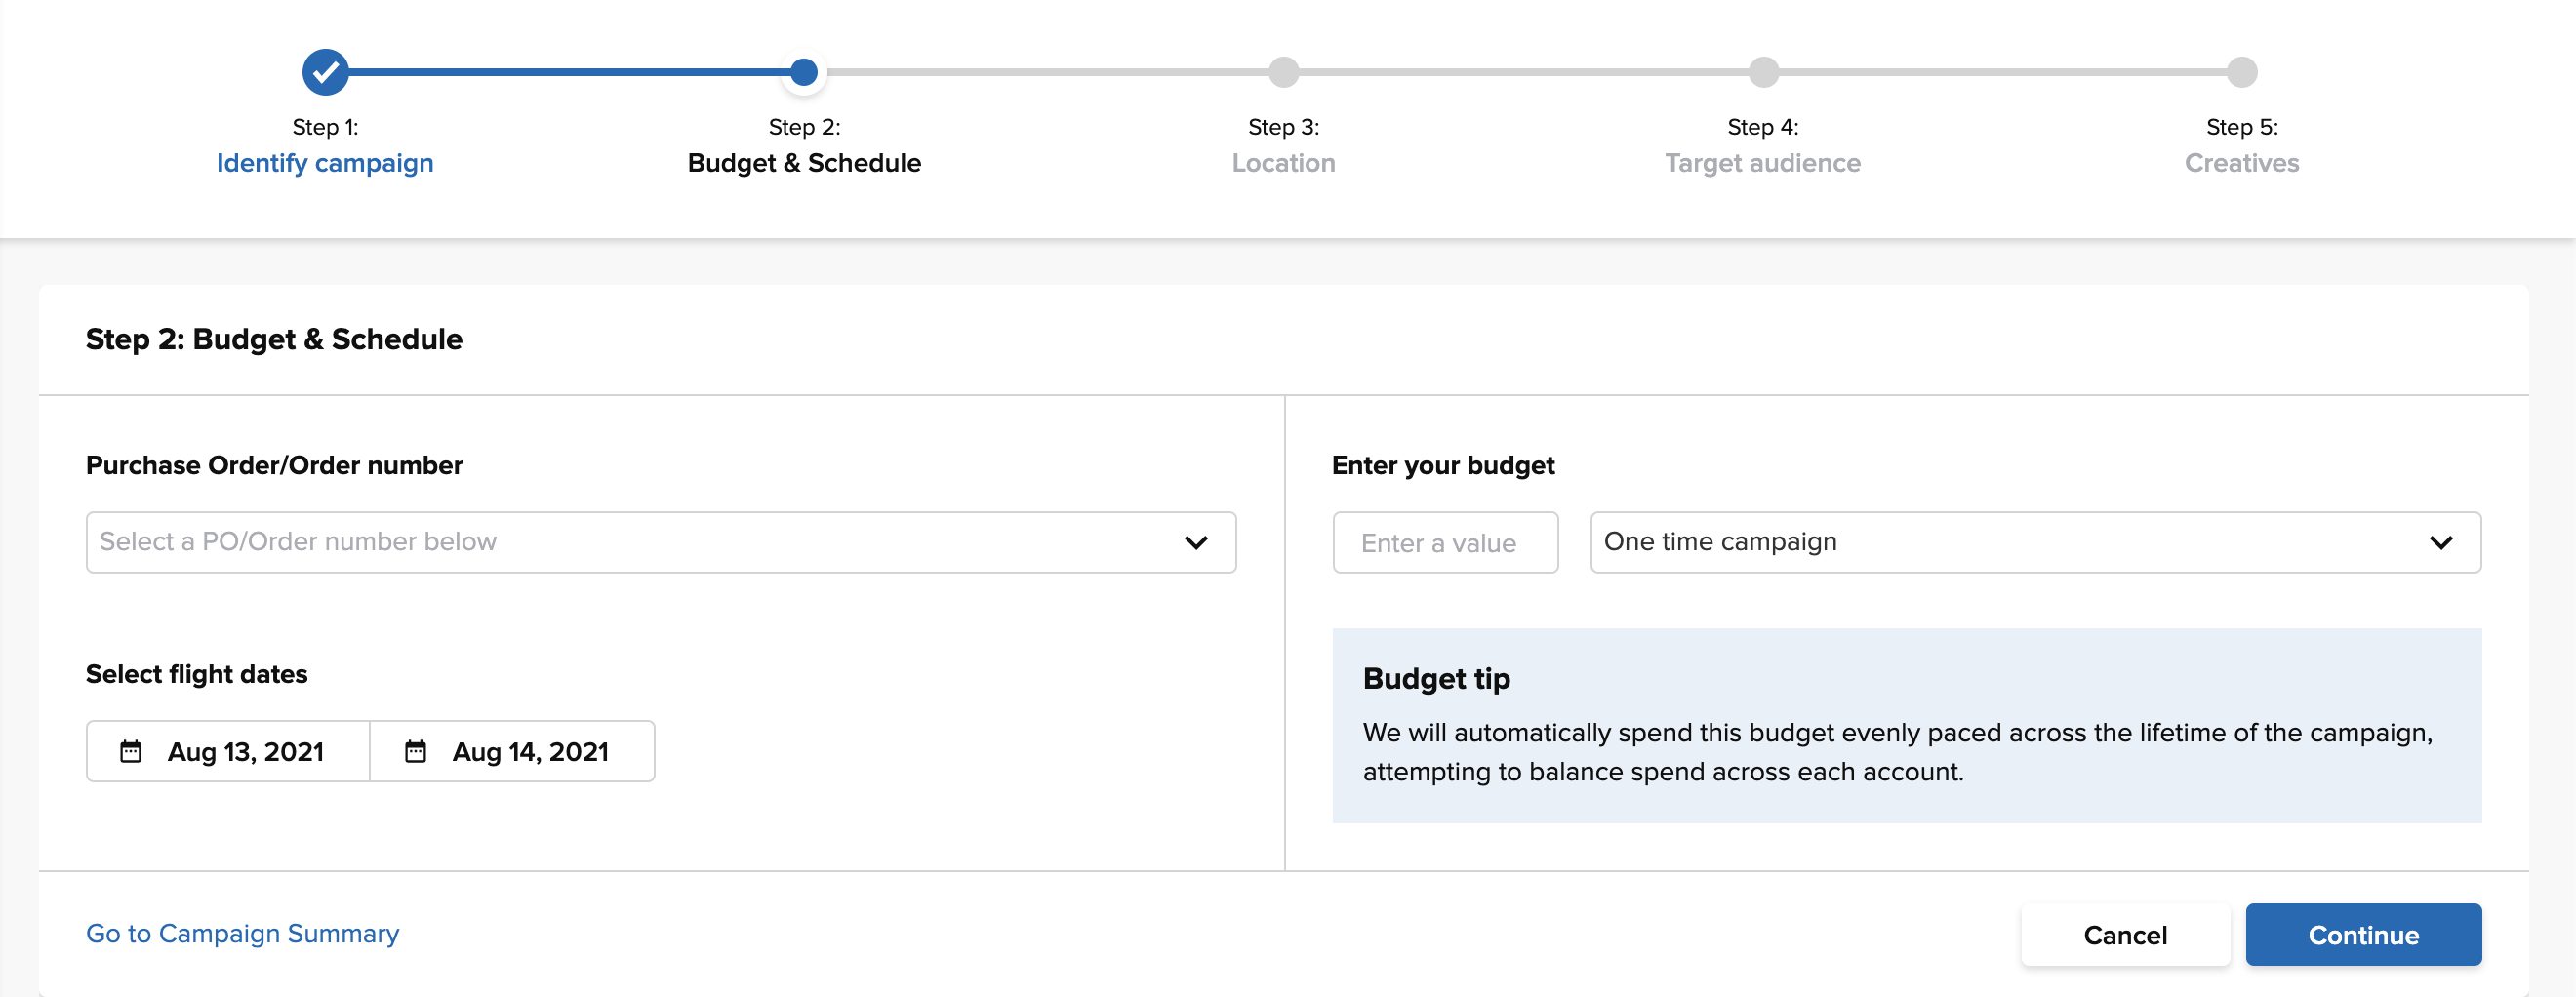Click the Continue button
Image resolution: width=2576 pixels, height=997 pixels.
pos(2363,935)
